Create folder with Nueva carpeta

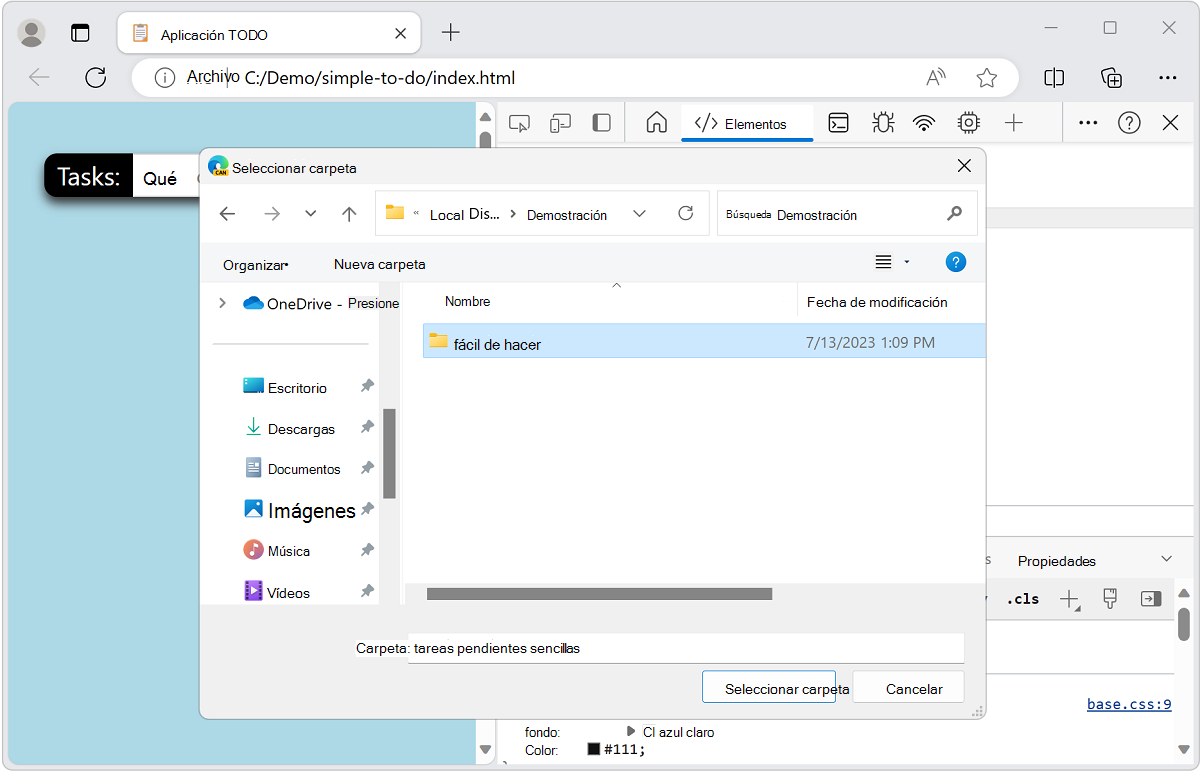pos(380,264)
